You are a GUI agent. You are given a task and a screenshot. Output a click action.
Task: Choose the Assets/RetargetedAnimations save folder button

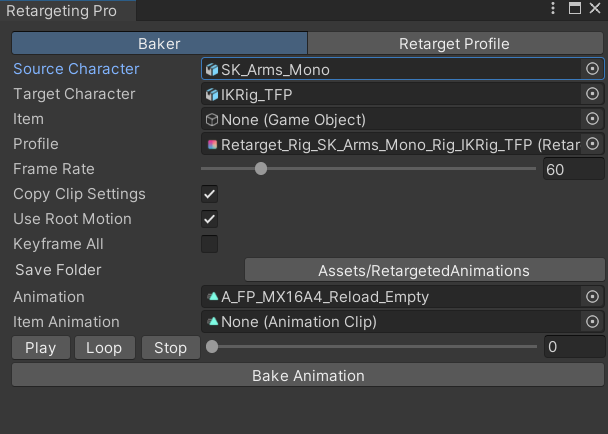[x=424, y=270]
